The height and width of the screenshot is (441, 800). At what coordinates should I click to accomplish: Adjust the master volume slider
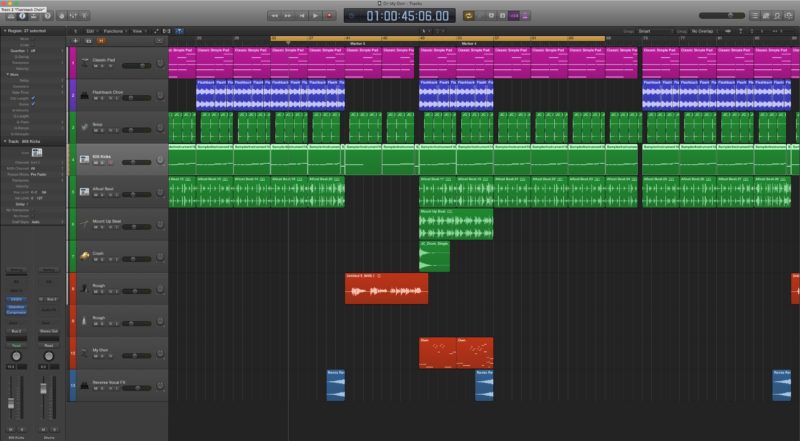pos(721,16)
